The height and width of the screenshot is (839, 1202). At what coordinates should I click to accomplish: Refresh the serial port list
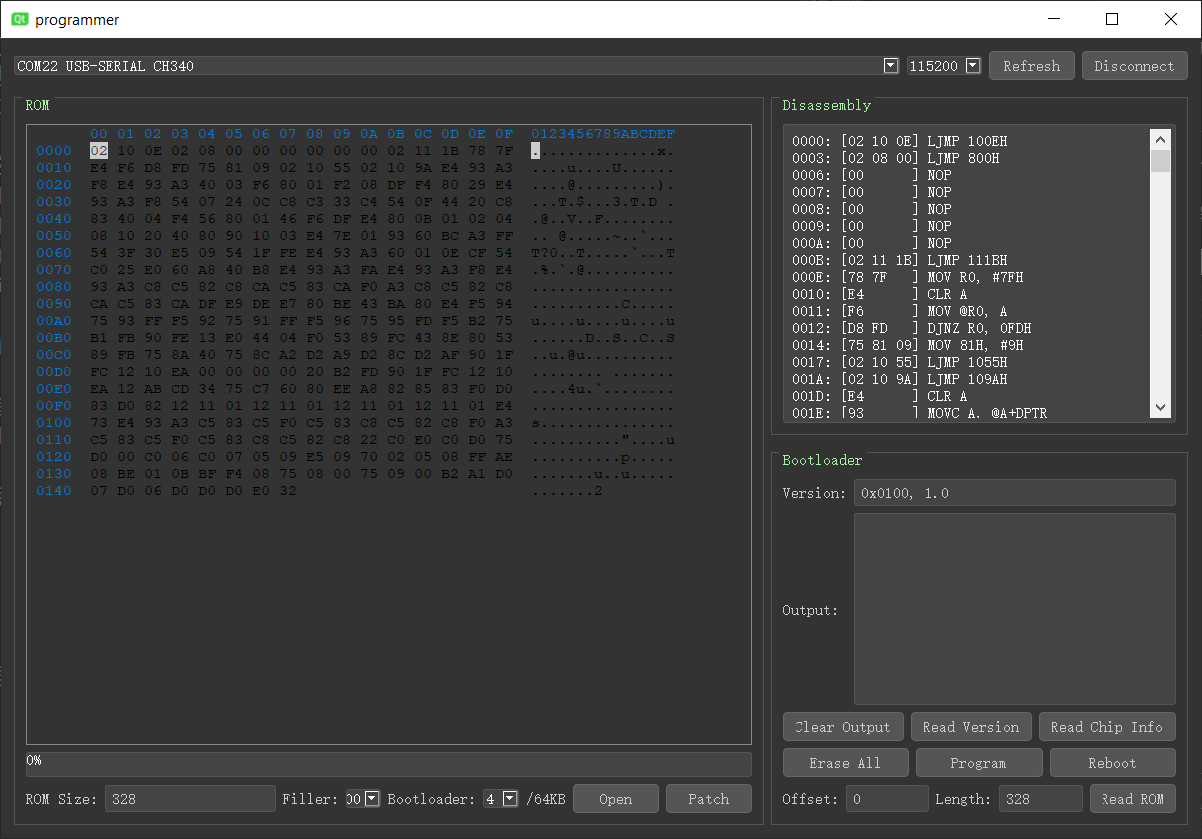click(1031, 66)
